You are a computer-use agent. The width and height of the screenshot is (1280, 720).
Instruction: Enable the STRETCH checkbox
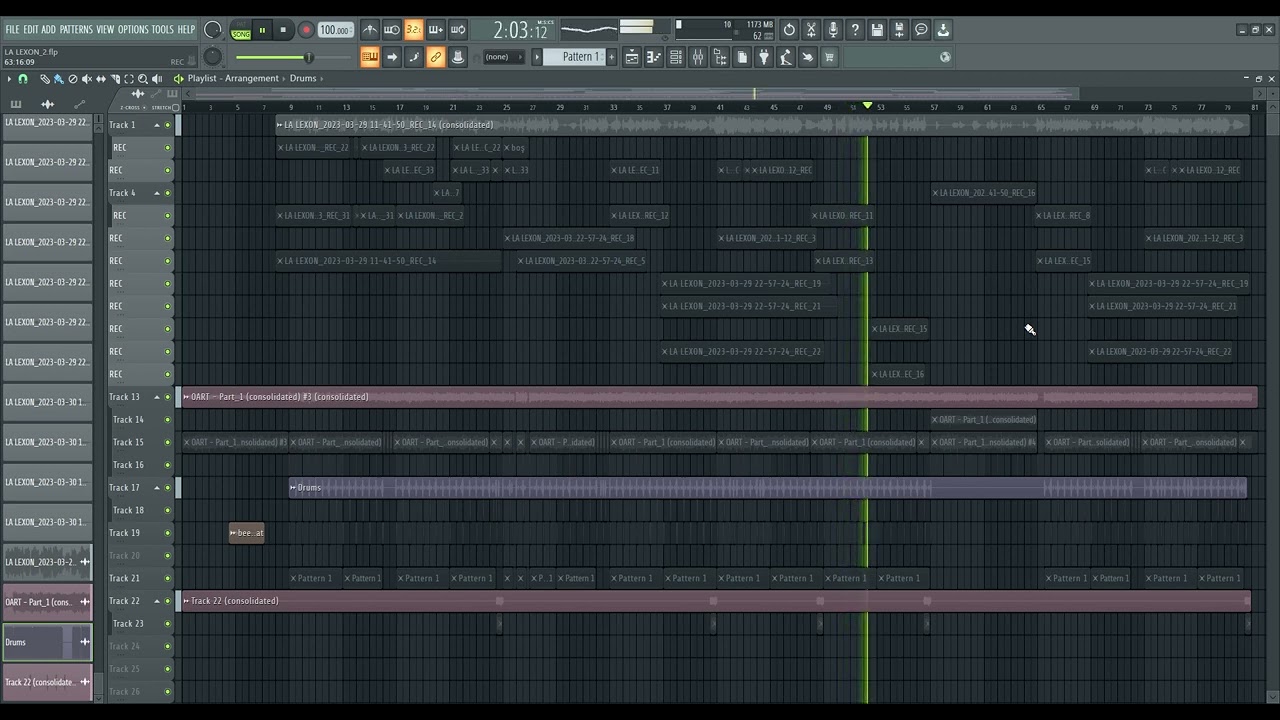click(x=175, y=107)
